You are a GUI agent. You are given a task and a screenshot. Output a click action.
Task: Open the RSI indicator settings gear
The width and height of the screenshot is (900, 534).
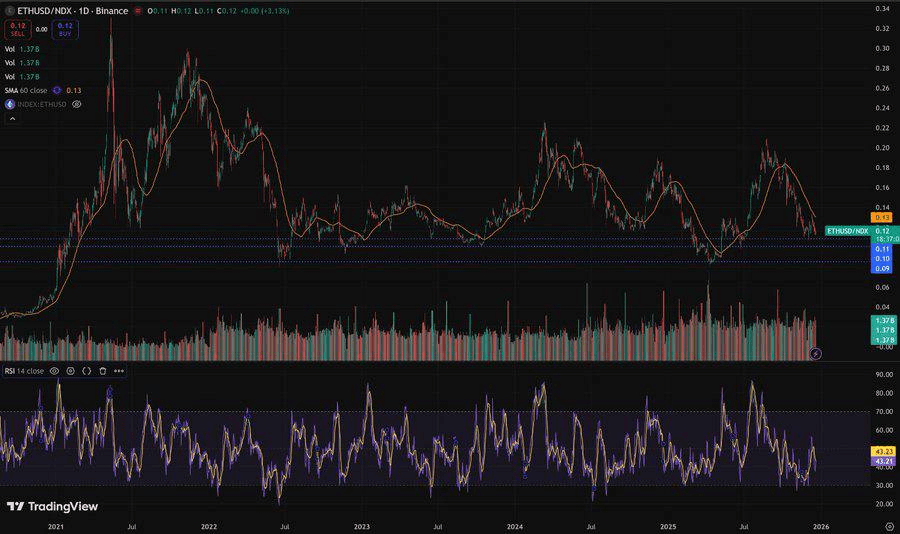tap(71, 371)
